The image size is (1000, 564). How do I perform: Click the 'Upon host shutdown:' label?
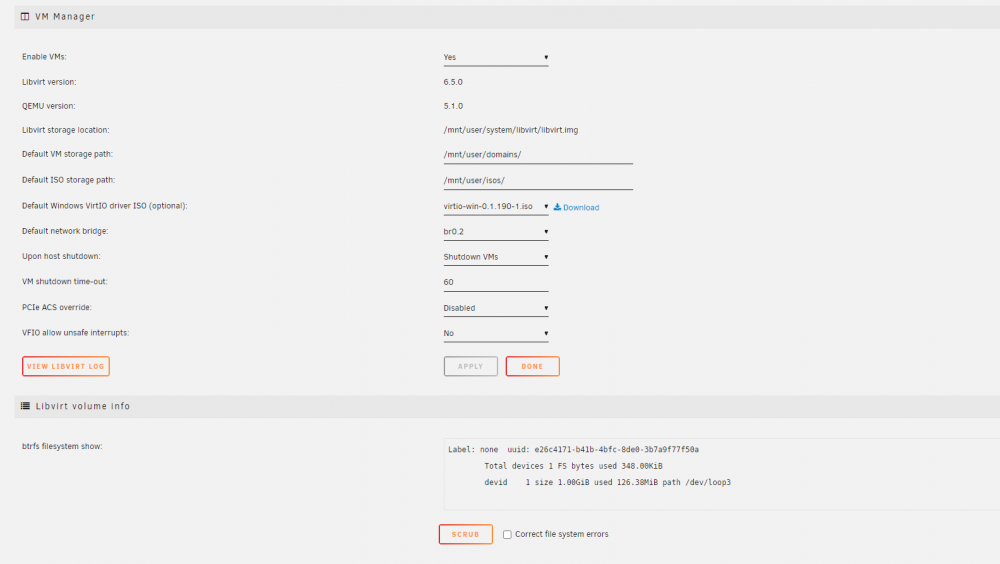[61, 256]
